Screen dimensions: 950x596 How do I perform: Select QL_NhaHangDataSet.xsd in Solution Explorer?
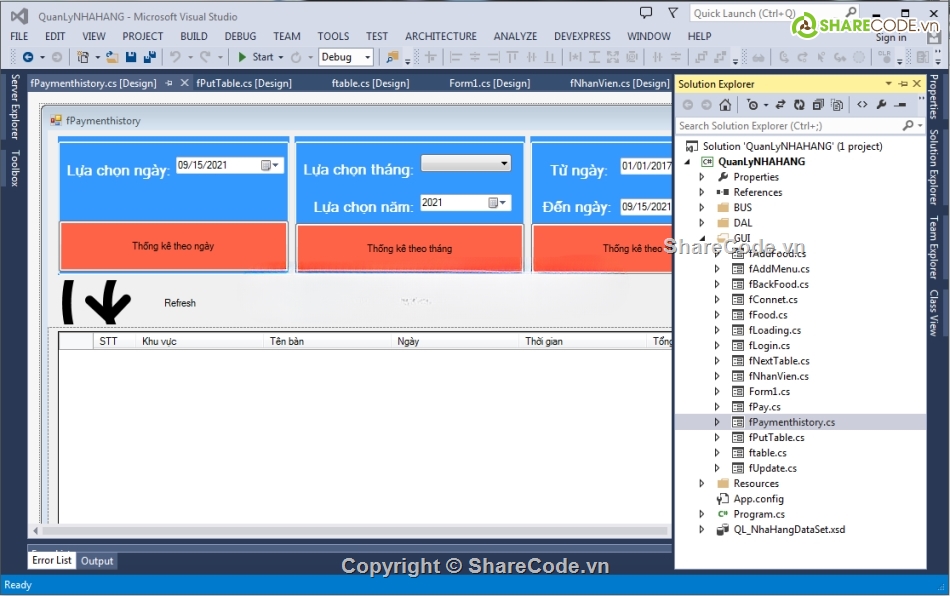789,529
